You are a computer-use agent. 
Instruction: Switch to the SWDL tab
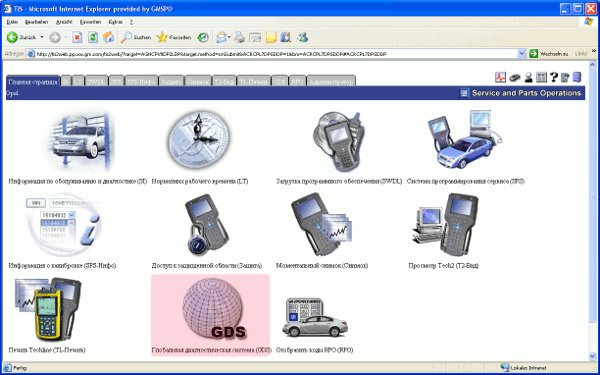click(x=96, y=81)
